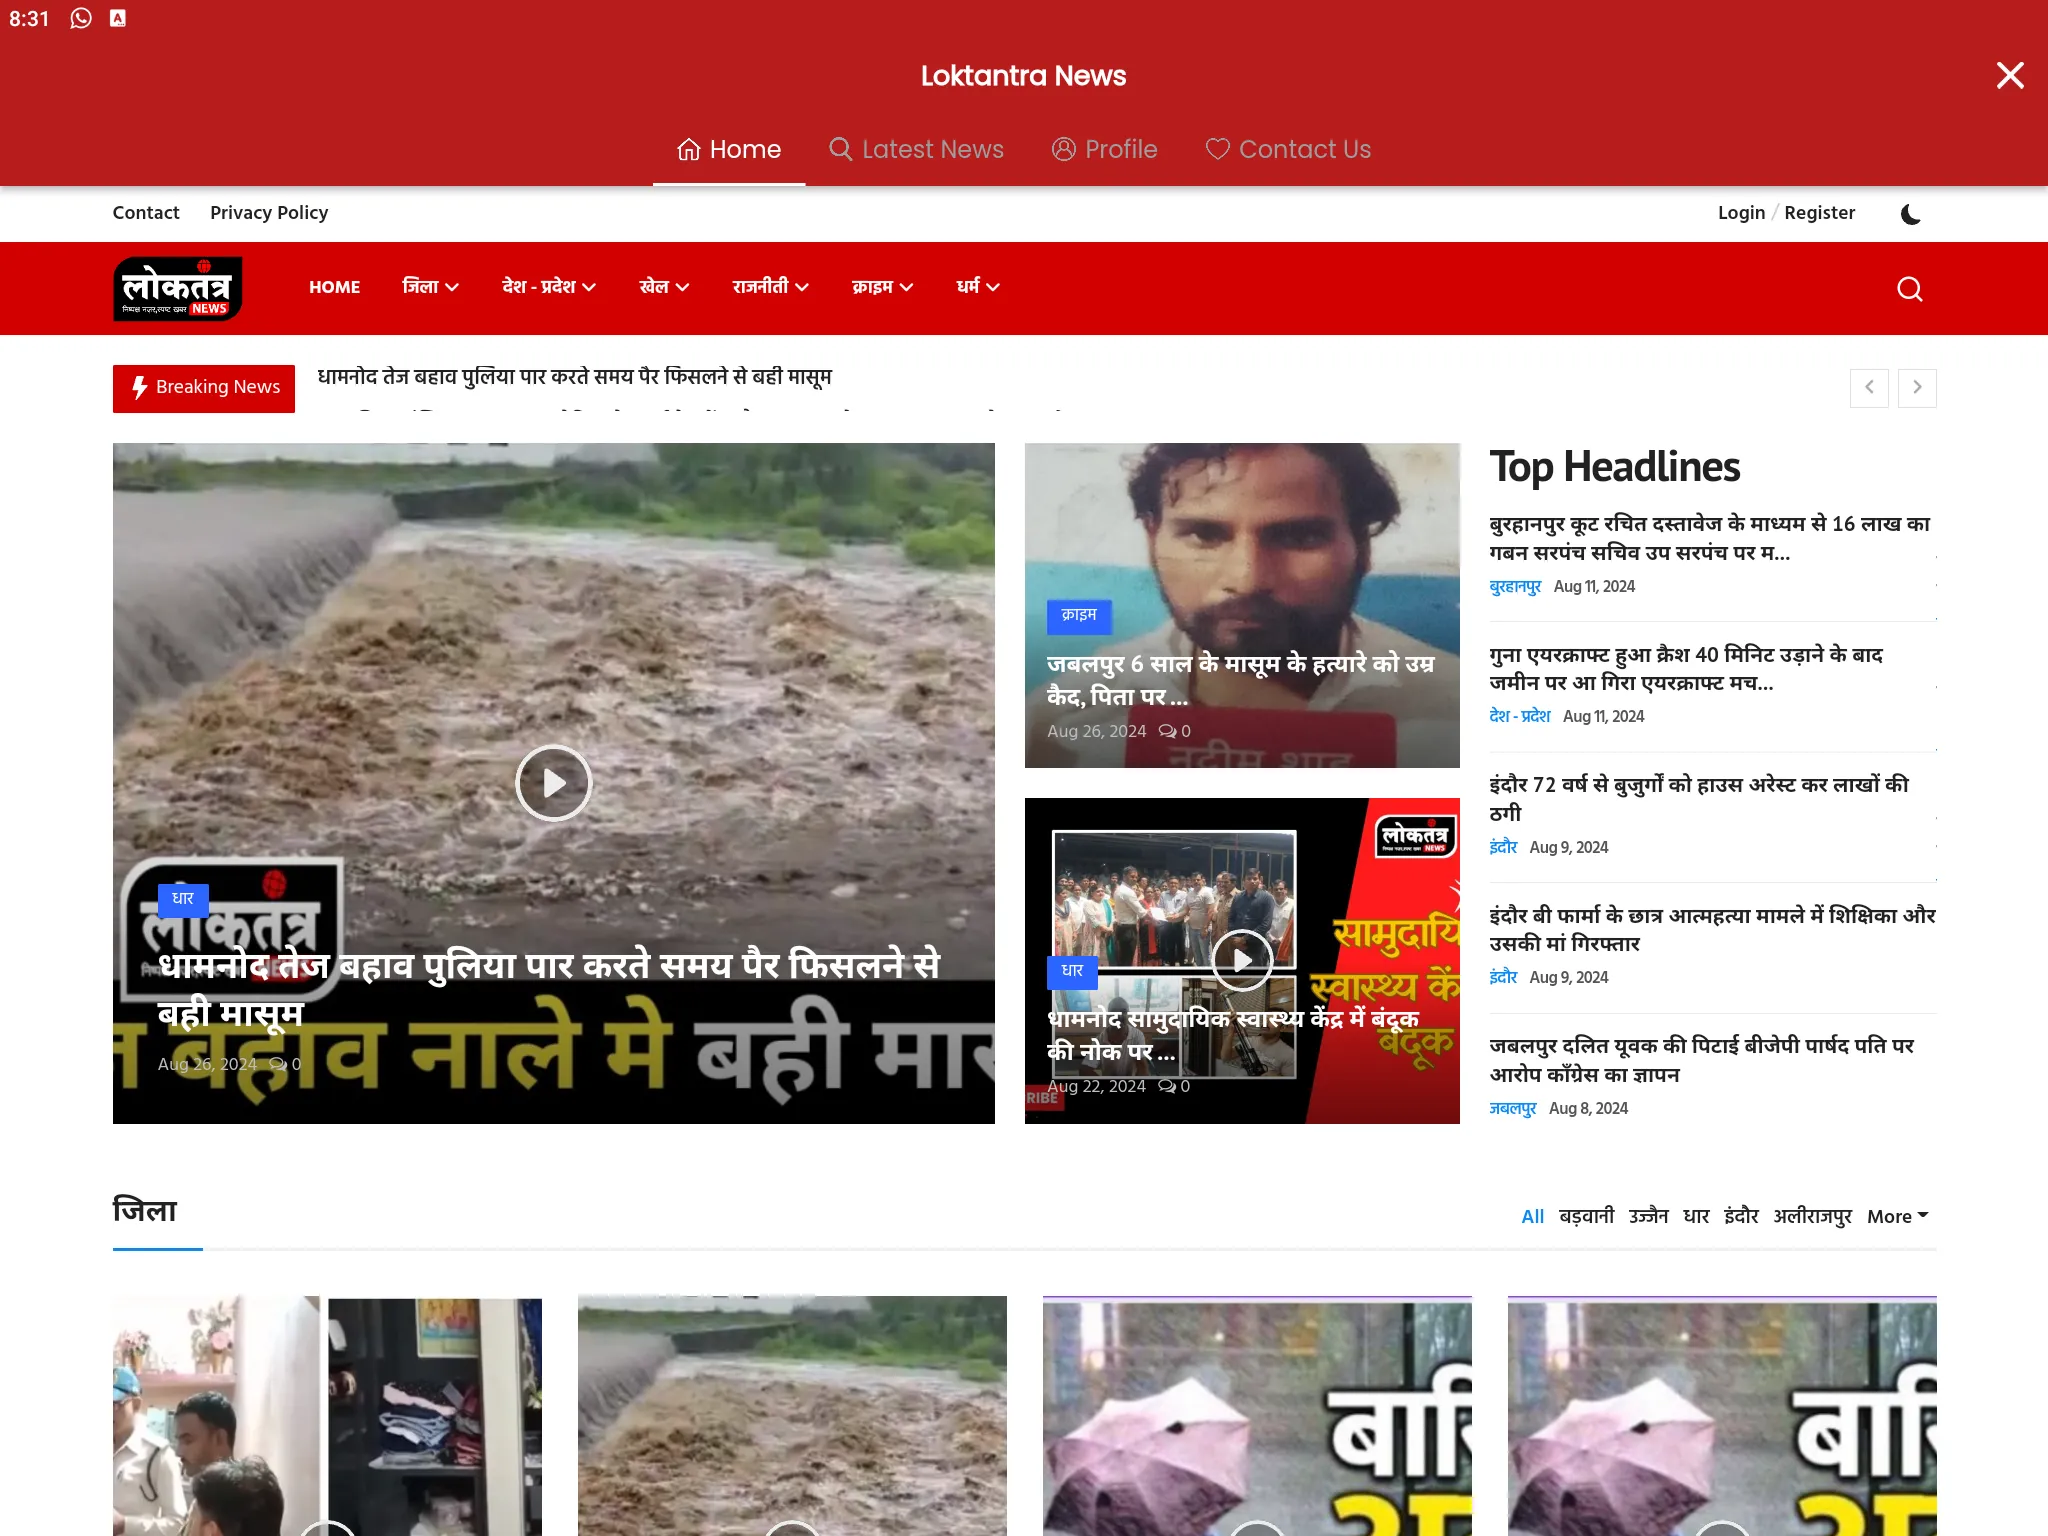The height and width of the screenshot is (1536, 2048).
Task: Open the More district filter dropdown
Action: 1897,1216
